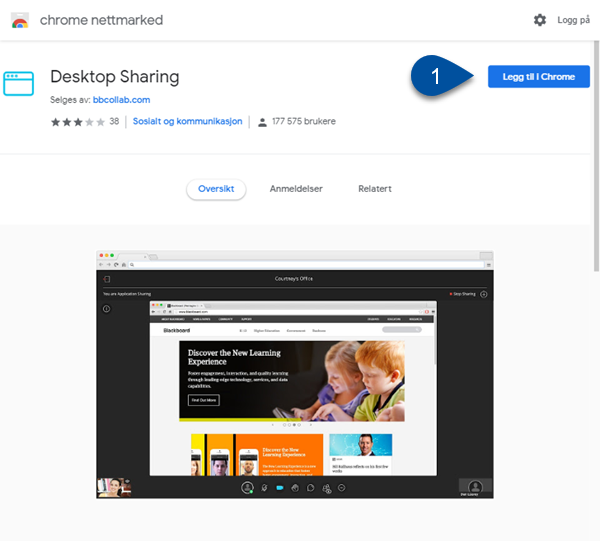Click microphone icon in preview screenshot

[x=264, y=488]
